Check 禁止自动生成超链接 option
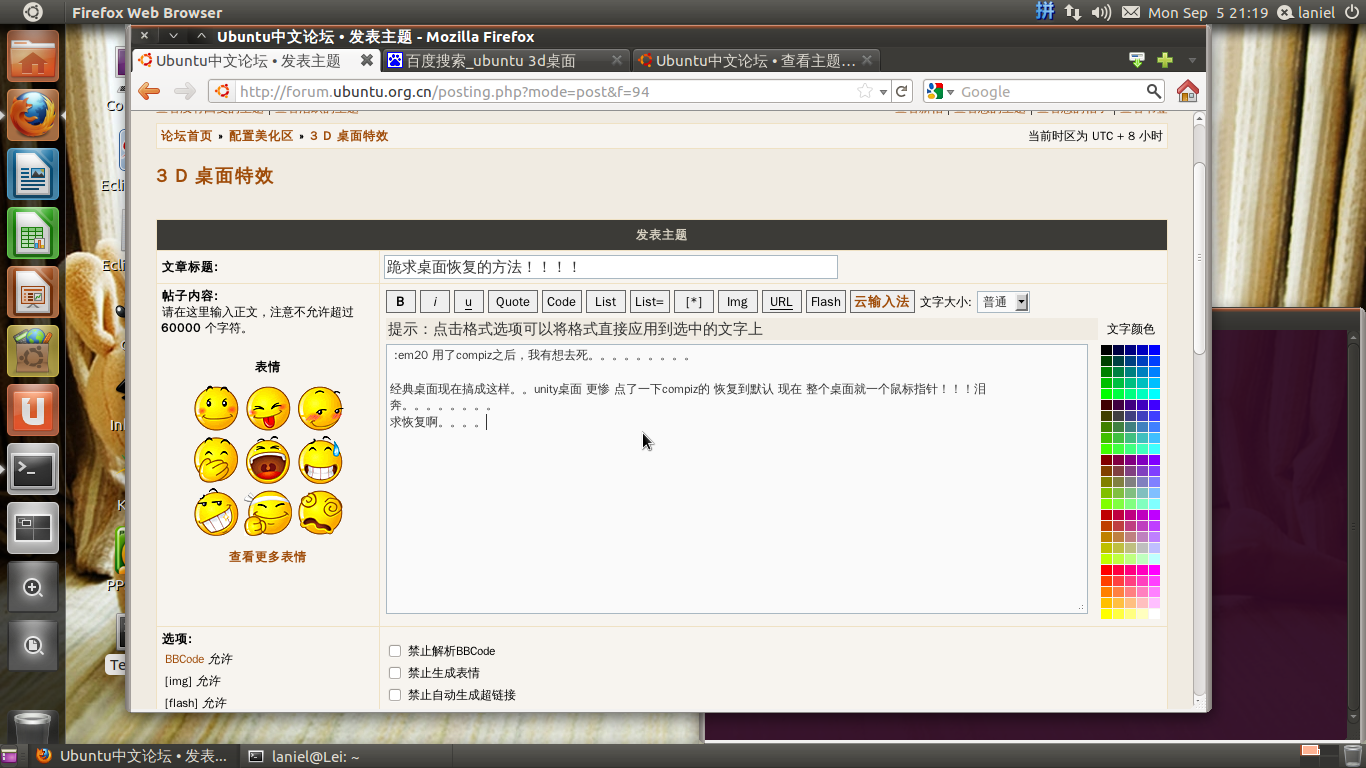This screenshot has height=768, width=1366. click(395, 695)
